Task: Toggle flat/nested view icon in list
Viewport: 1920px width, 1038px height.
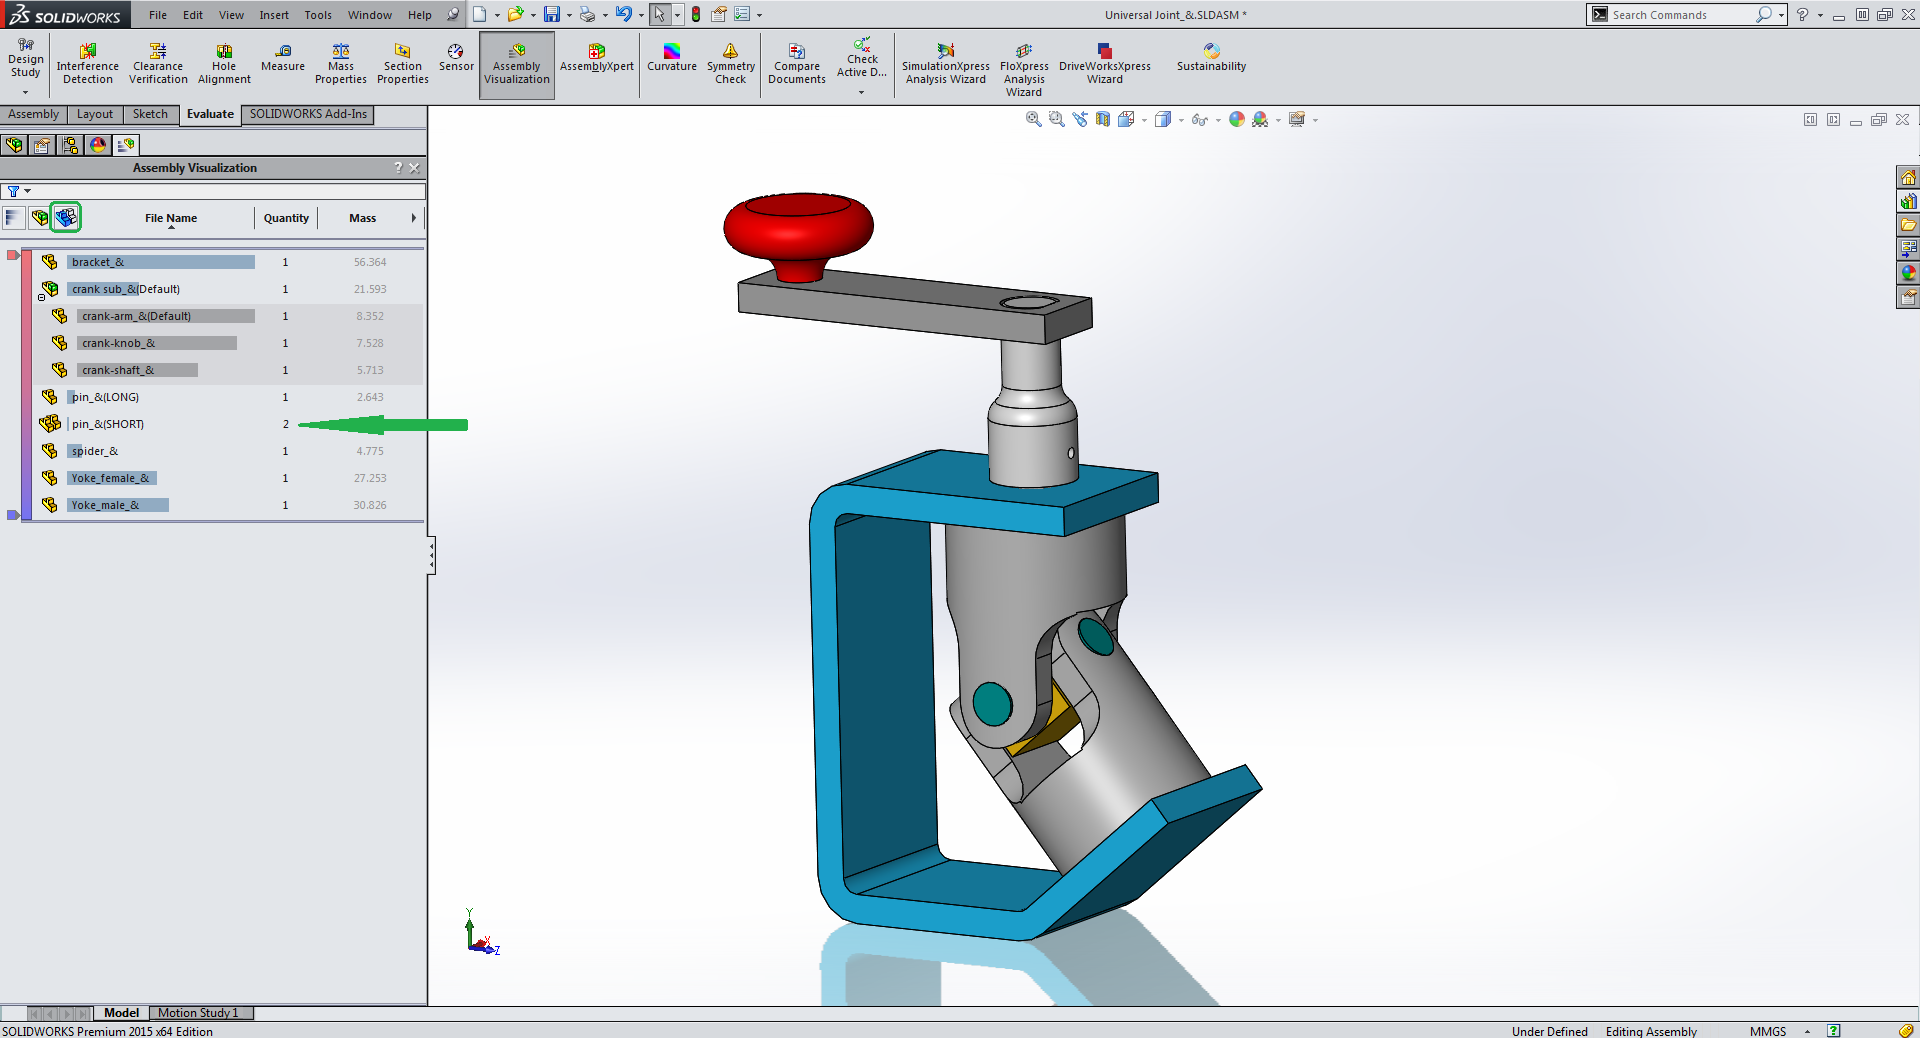Action: tap(40, 218)
